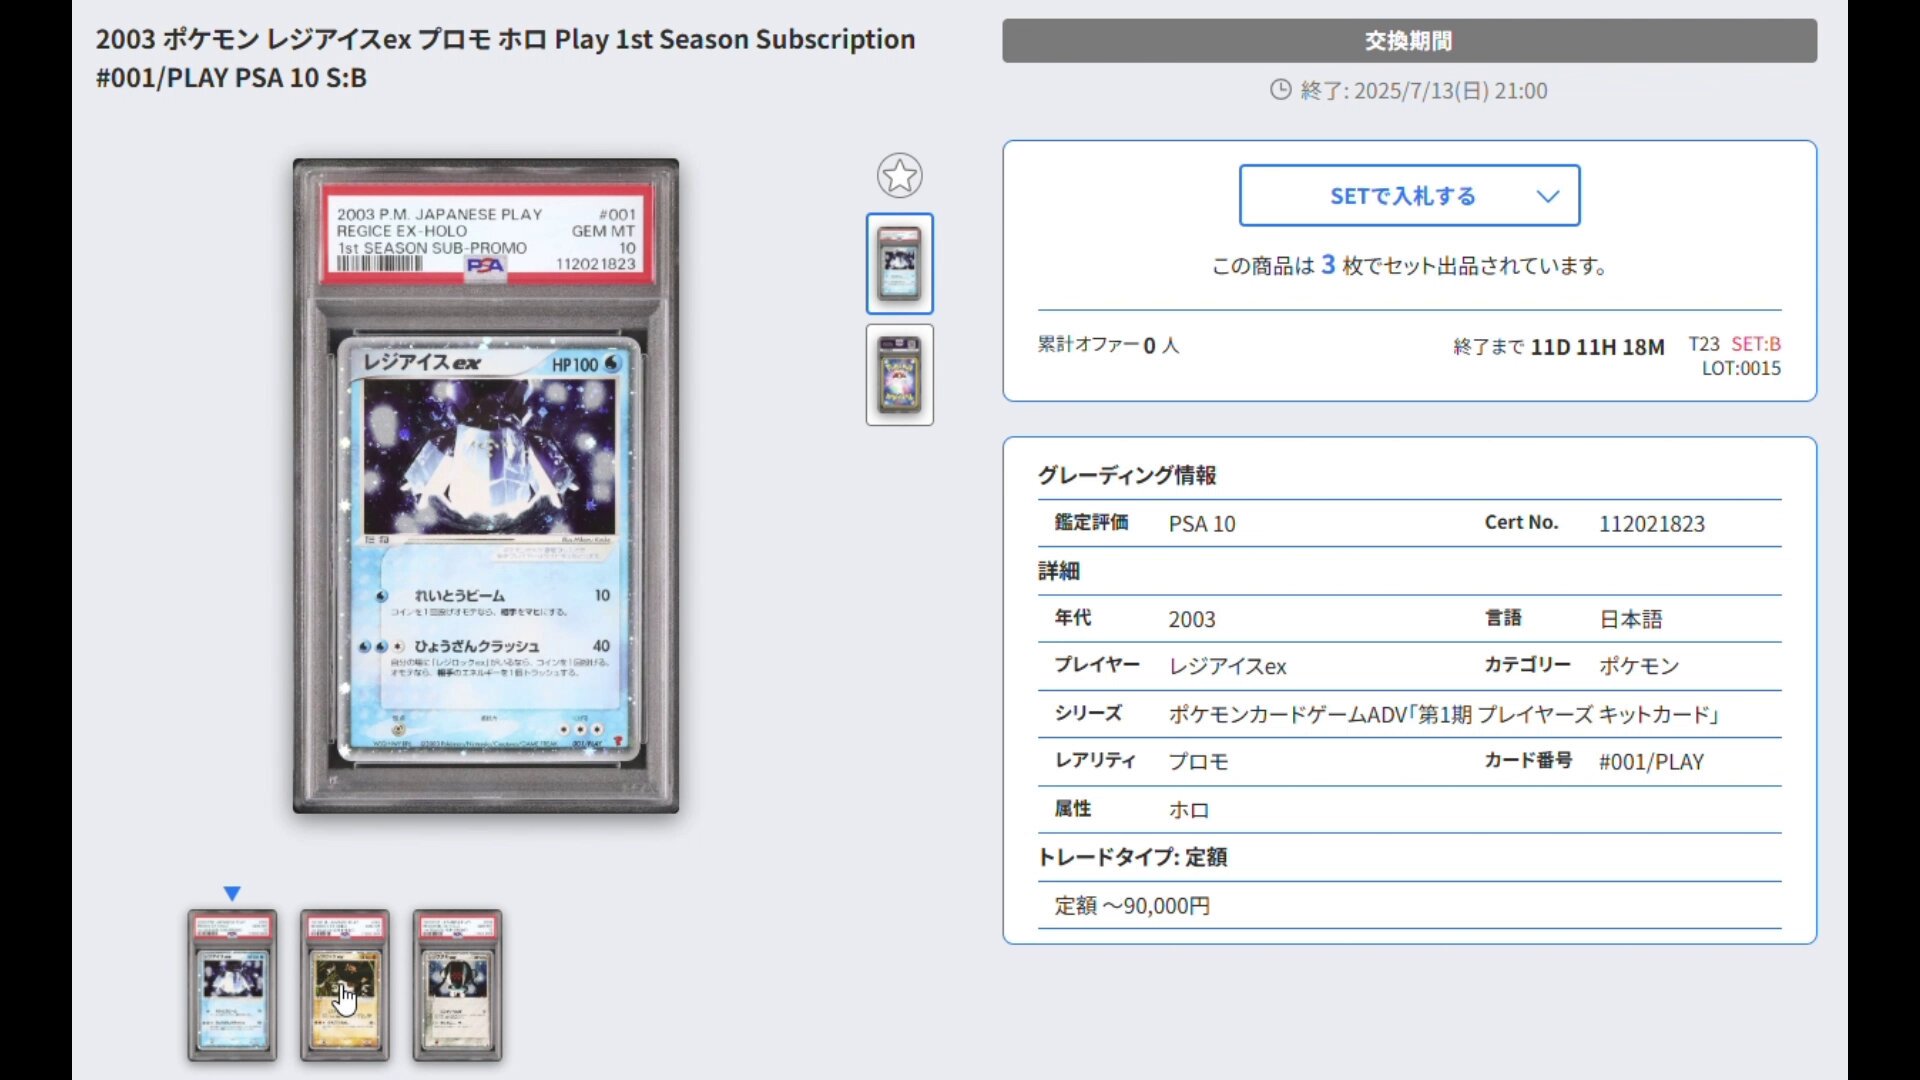Open the SETで入札する dropdown

click(1409, 195)
